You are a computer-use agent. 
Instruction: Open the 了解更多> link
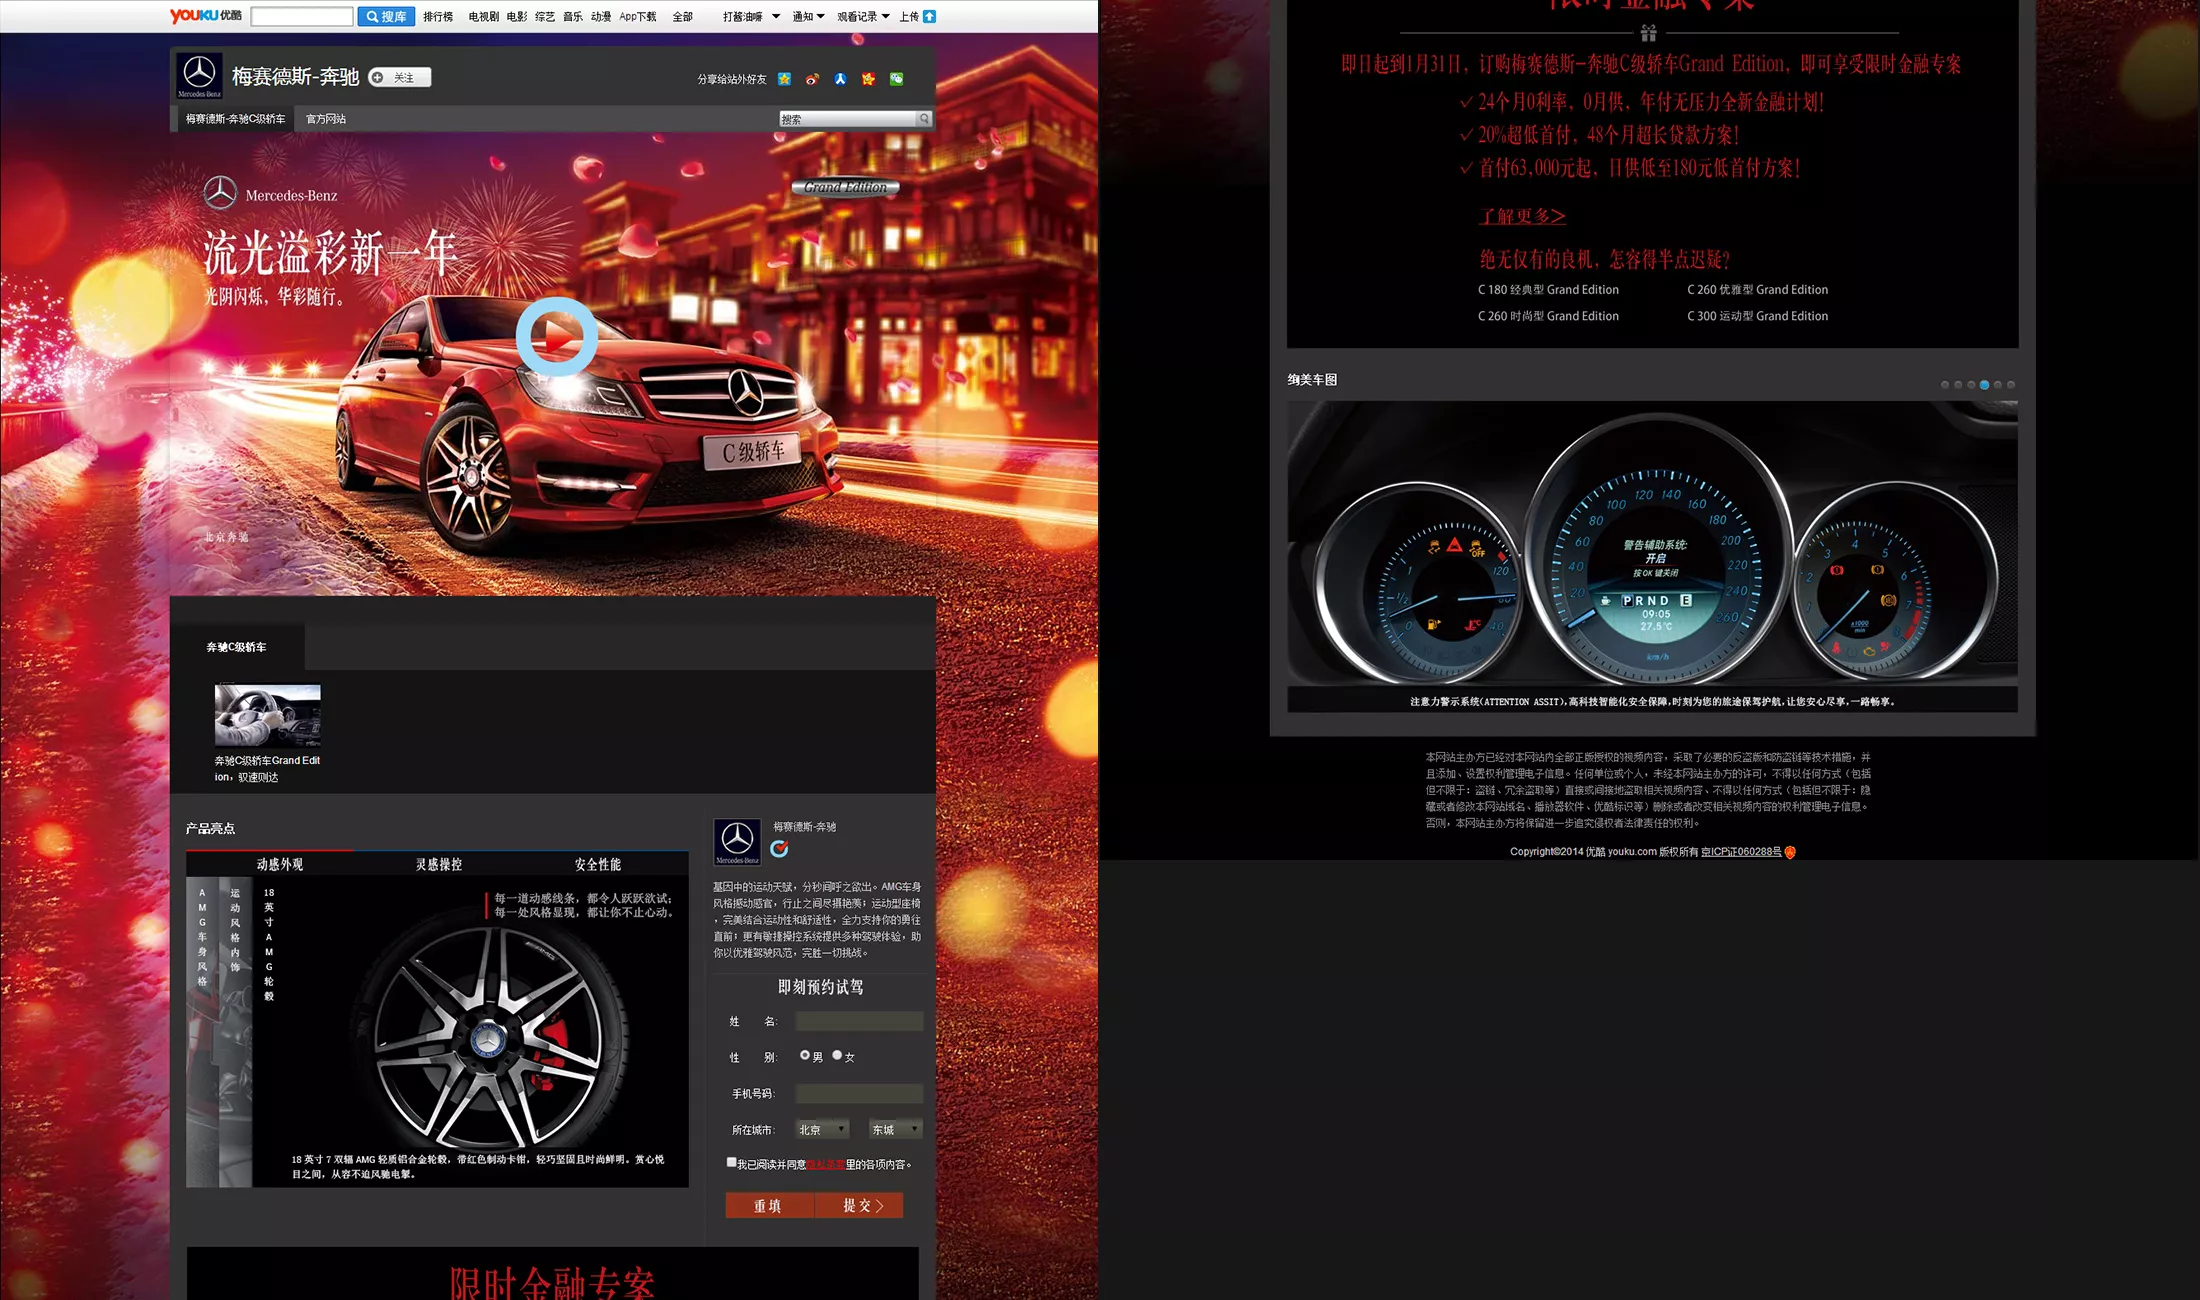pyautogui.click(x=1522, y=216)
